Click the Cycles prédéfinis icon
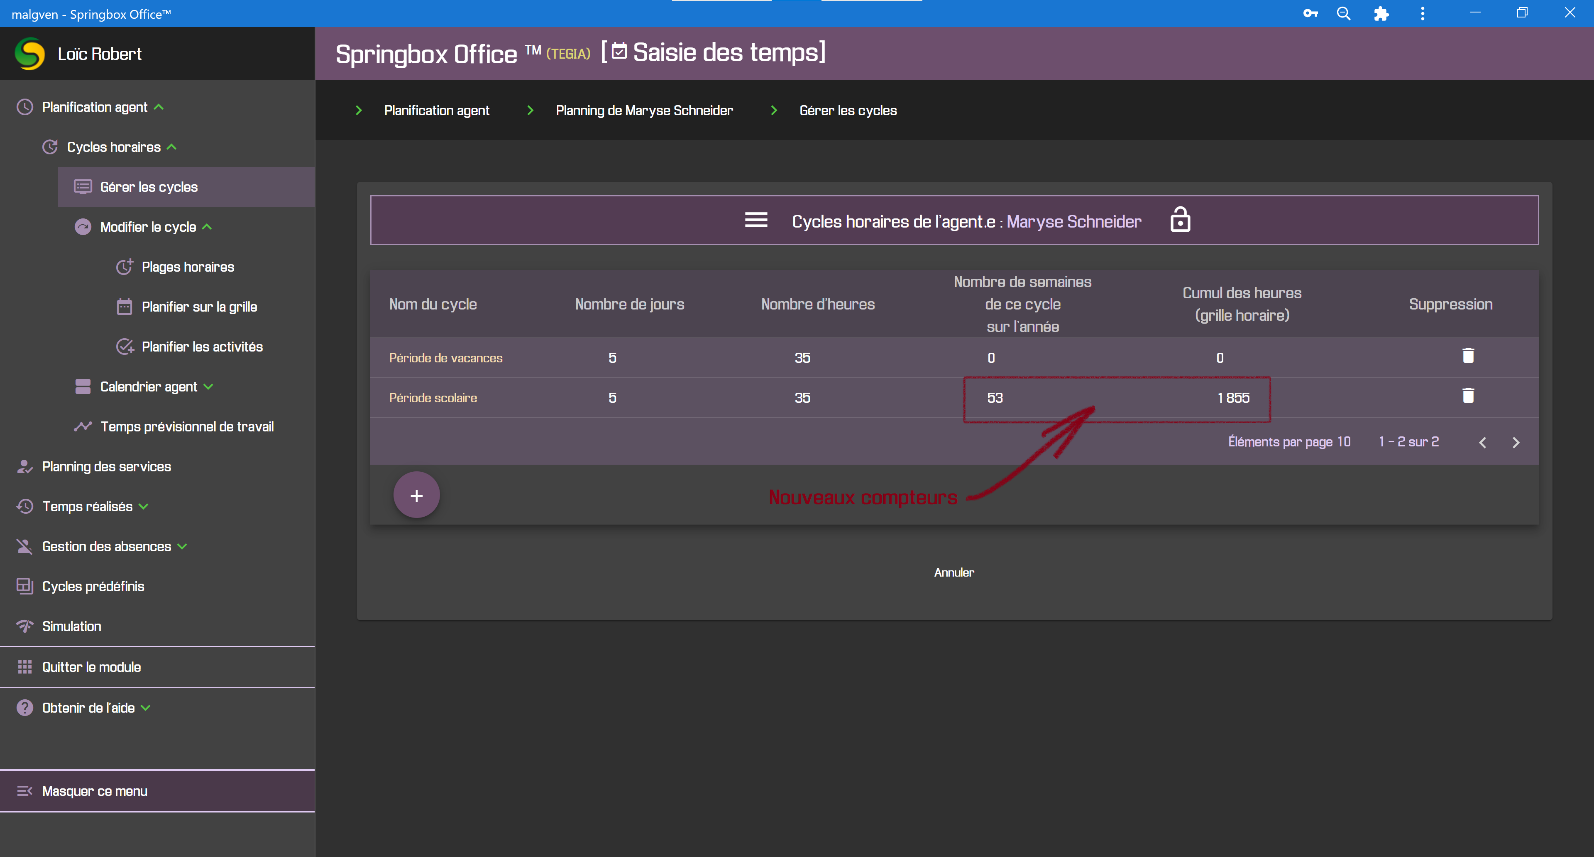Image resolution: width=1594 pixels, height=857 pixels. tap(25, 587)
